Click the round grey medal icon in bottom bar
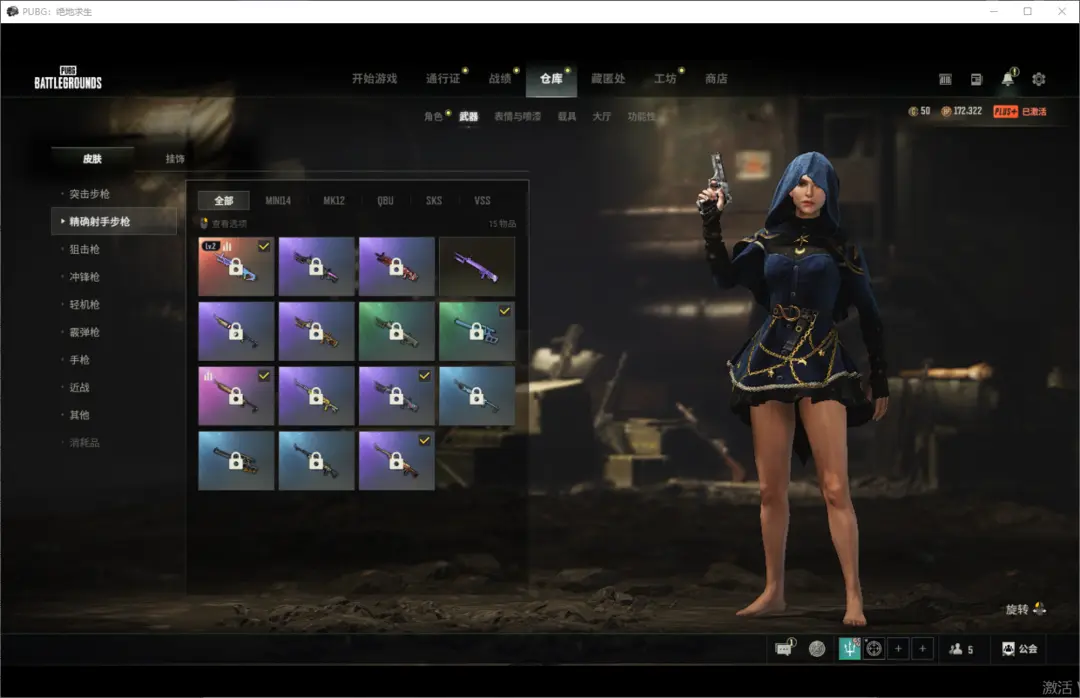This screenshot has height=698, width=1080. pos(817,648)
